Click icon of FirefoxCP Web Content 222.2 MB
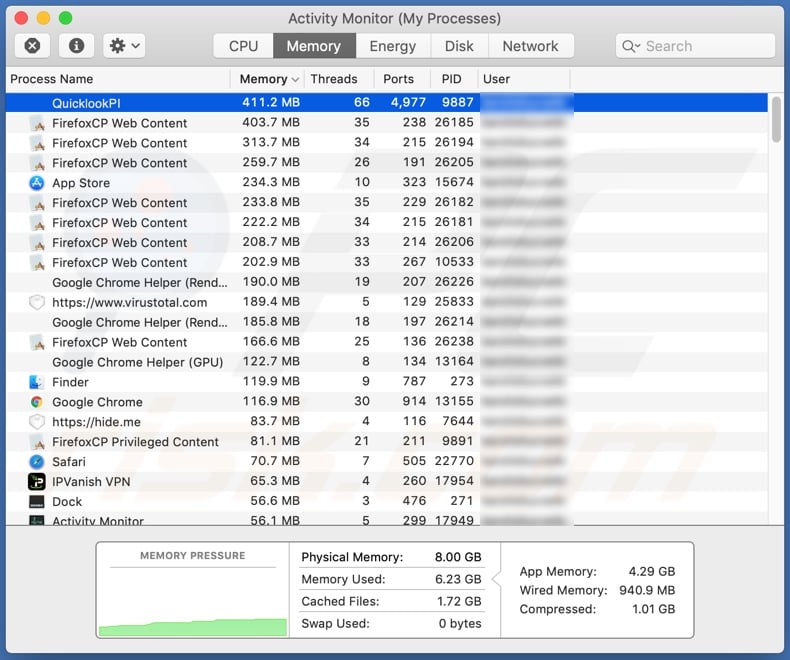790x660 pixels. point(37,223)
